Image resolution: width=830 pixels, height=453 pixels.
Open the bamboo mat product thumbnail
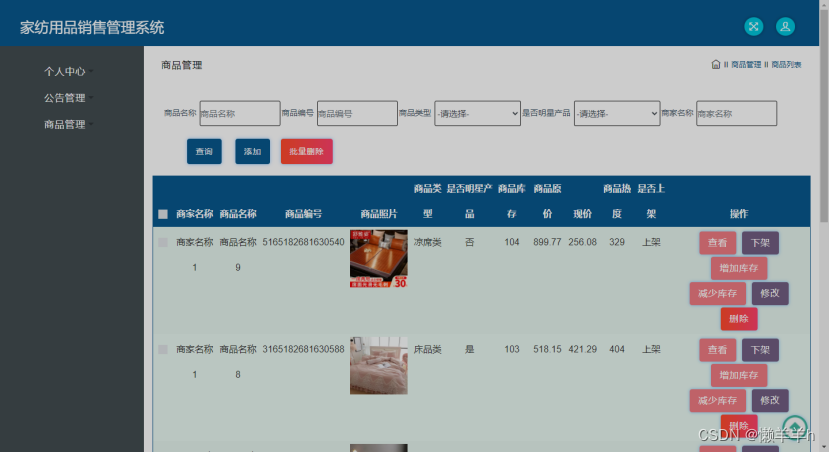378,259
